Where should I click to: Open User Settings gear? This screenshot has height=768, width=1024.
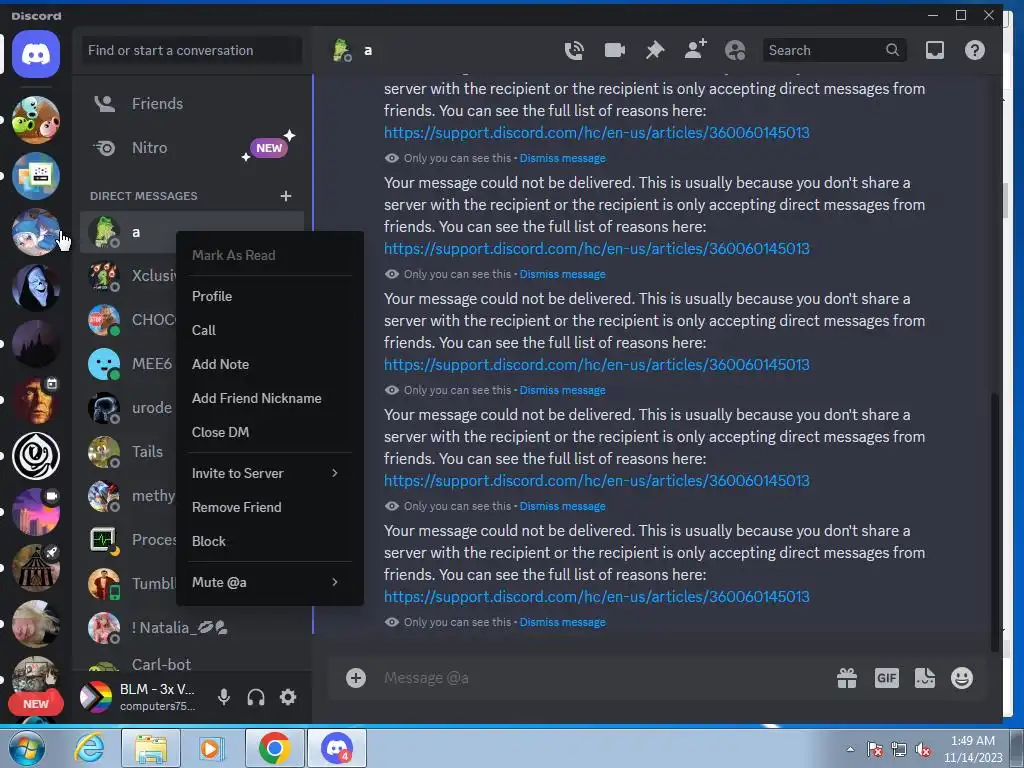click(288, 697)
